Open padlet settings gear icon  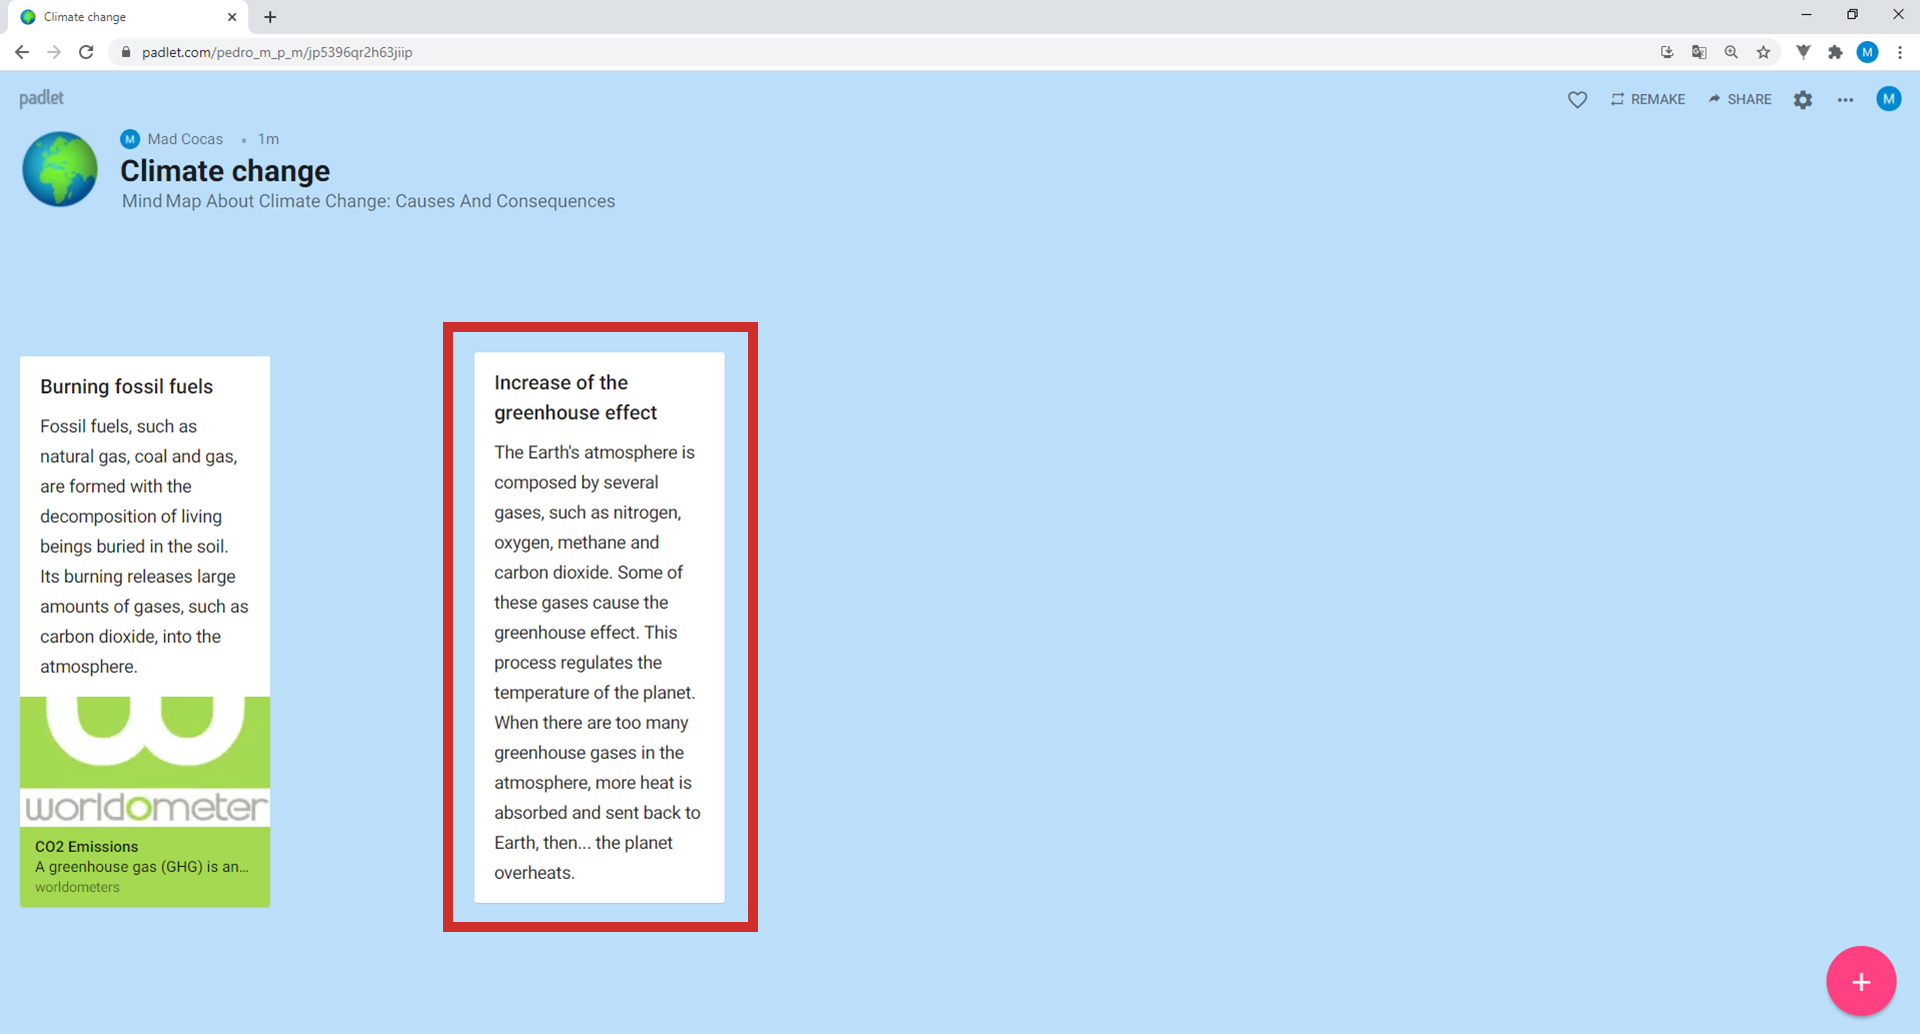(x=1803, y=99)
